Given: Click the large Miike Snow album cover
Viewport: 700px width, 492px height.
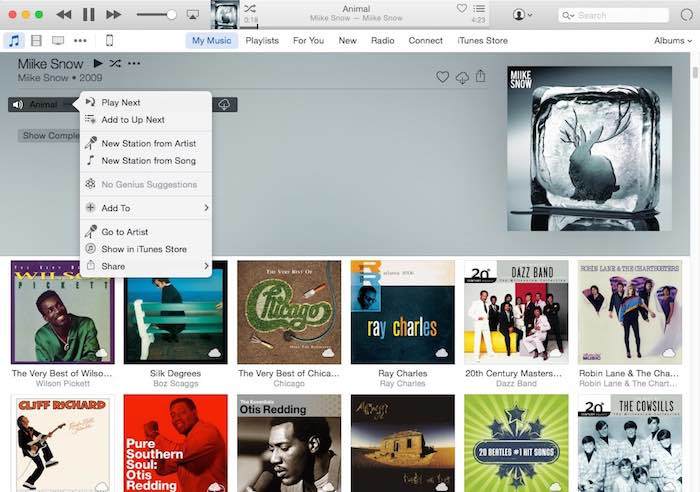Looking at the screenshot, I should (x=589, y=149).
